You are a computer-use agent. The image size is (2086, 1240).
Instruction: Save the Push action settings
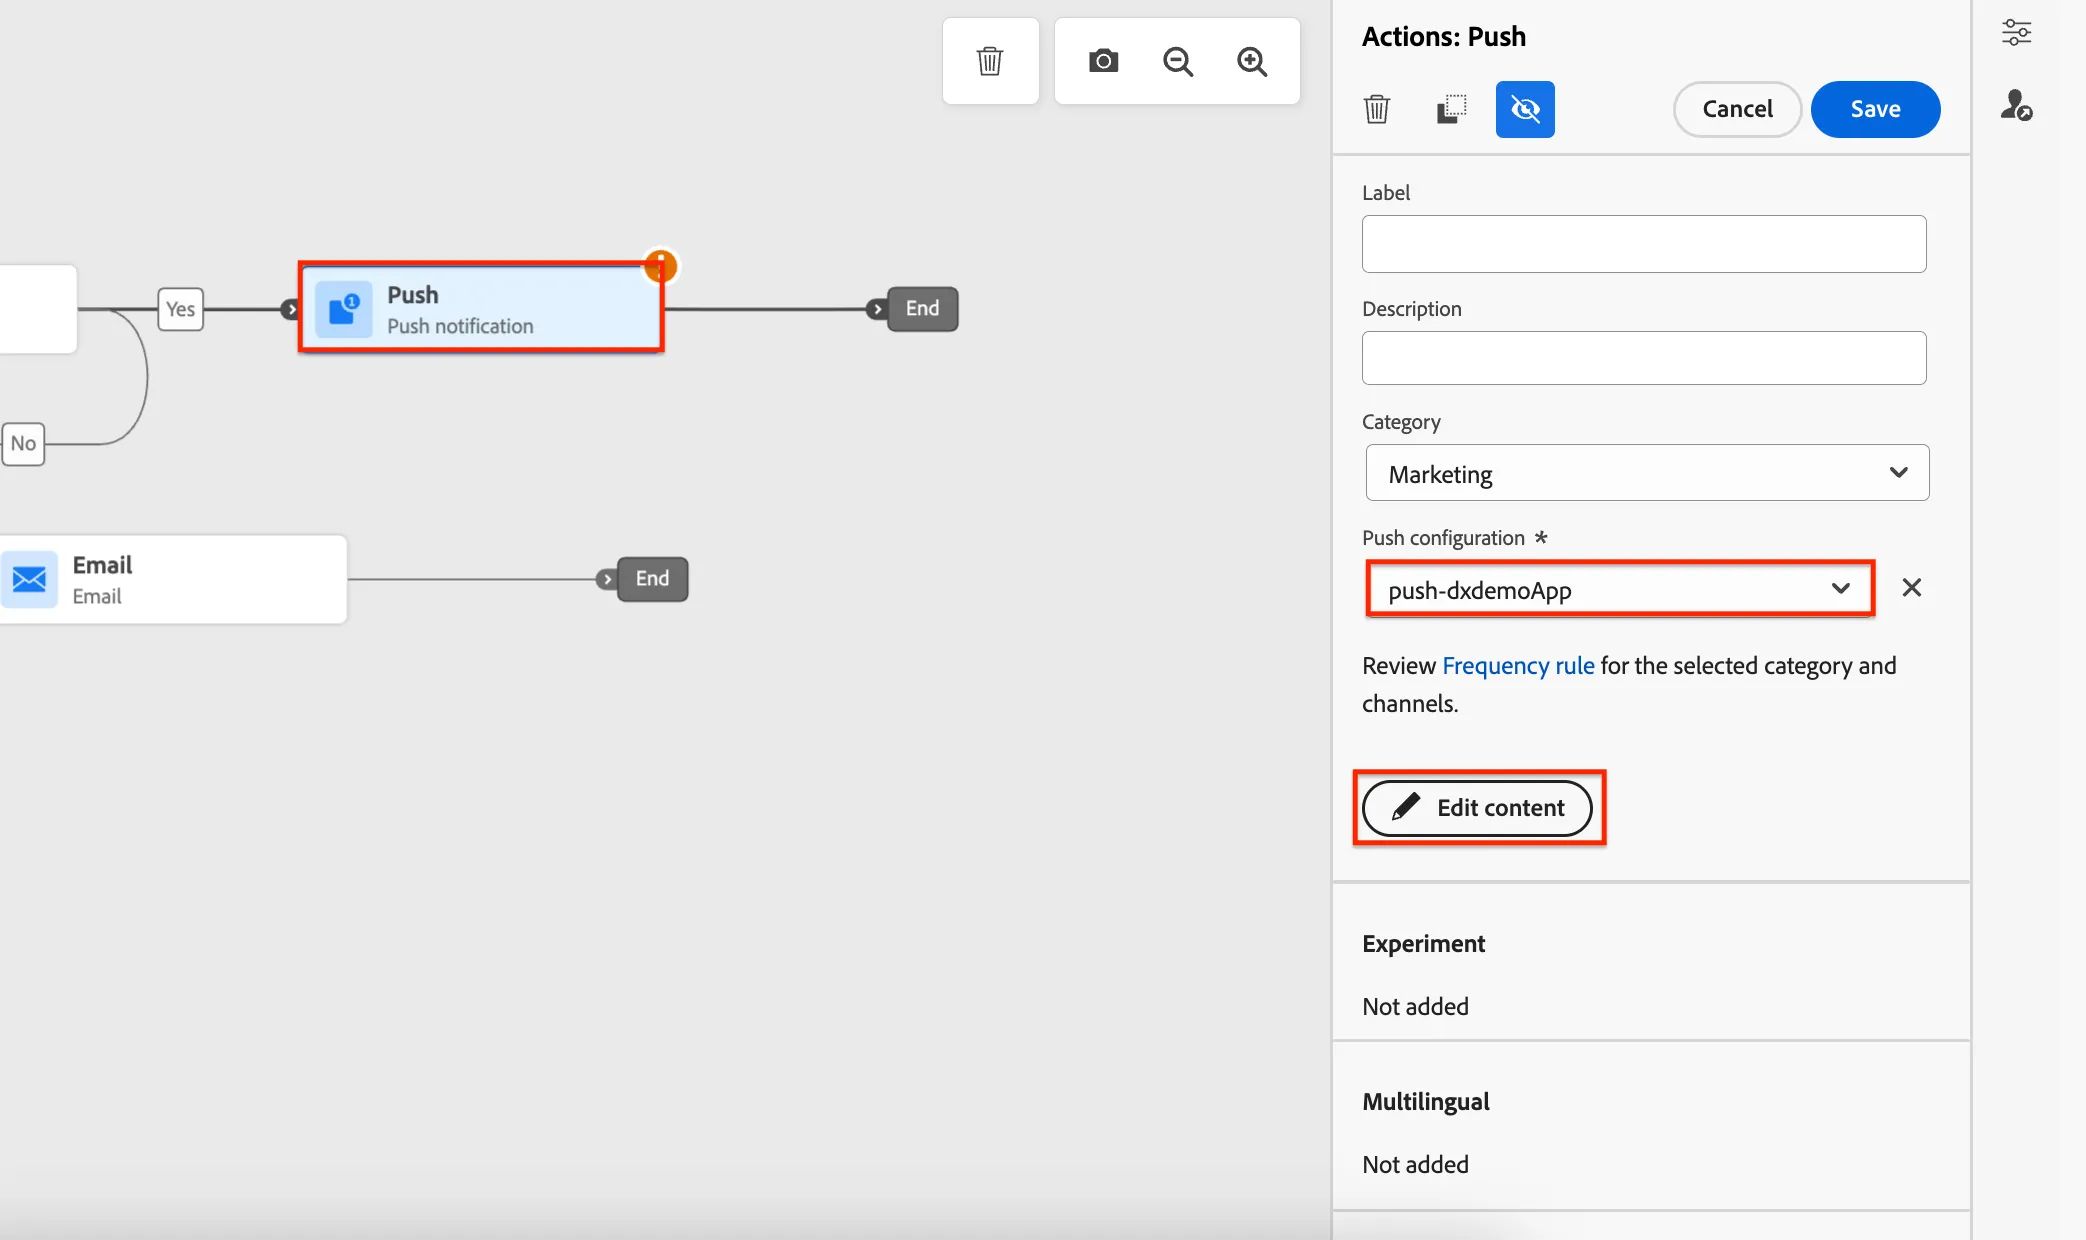(1875, 109)
